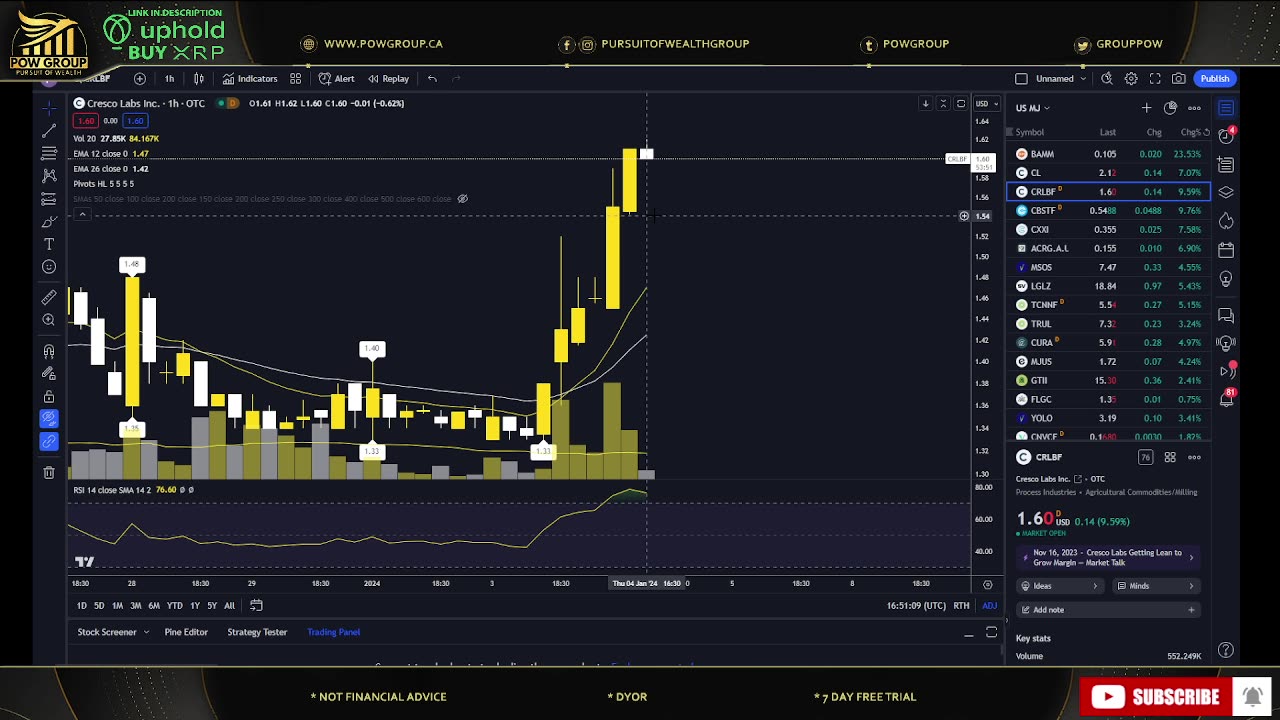This screenshot has height=720, width=1280.
Task: Open the Fibonacci retracement tools
Action: pos(48,153)
